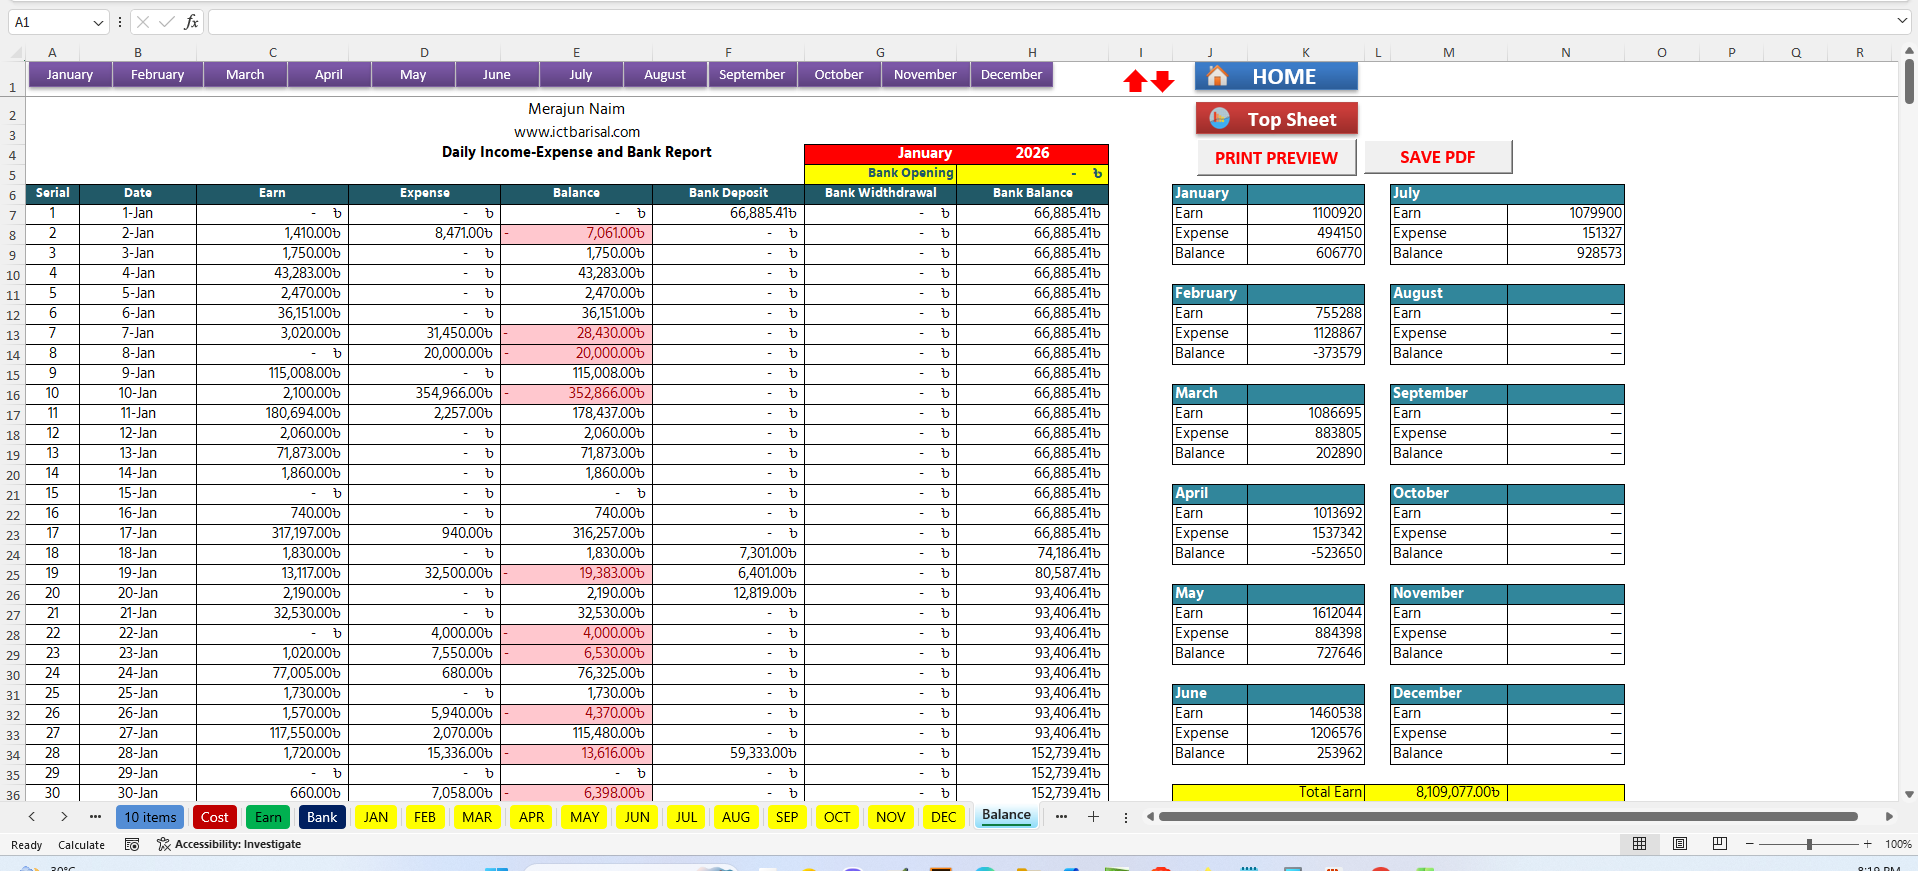Select the February month navigation button
This screenshot has height=871, width=1918.
pos(158,75)
